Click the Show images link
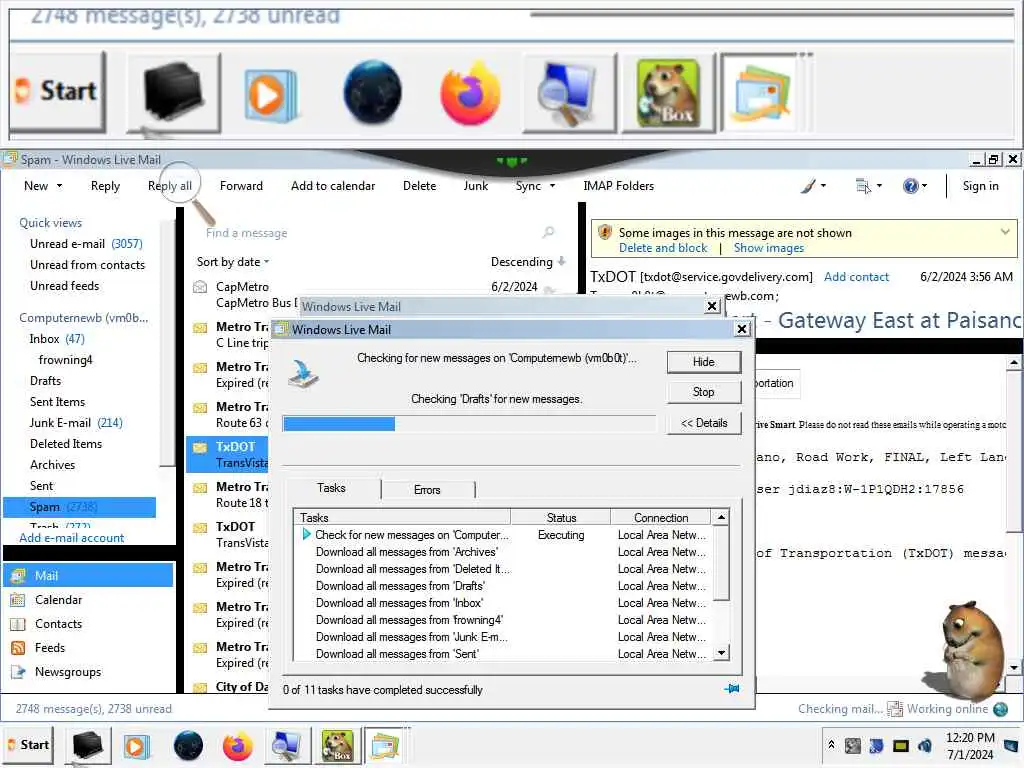 tap(769, 248)
